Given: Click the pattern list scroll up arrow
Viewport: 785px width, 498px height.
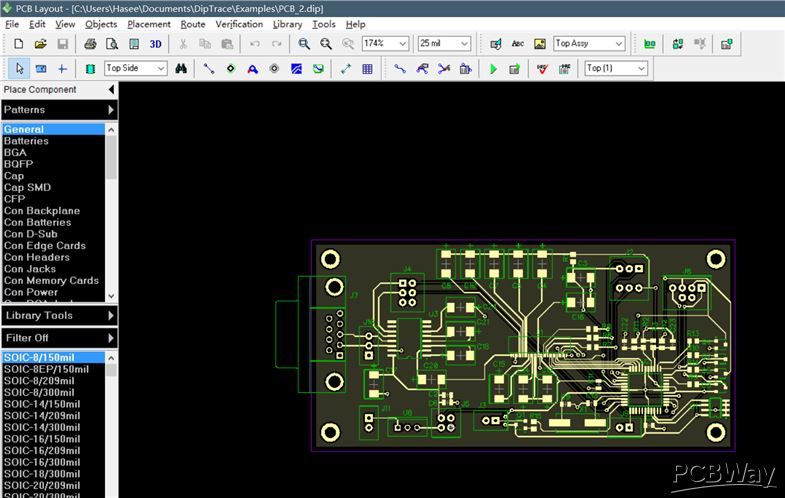Looking at the screenshot, I should pyautogui.click(x=111, y=358).
